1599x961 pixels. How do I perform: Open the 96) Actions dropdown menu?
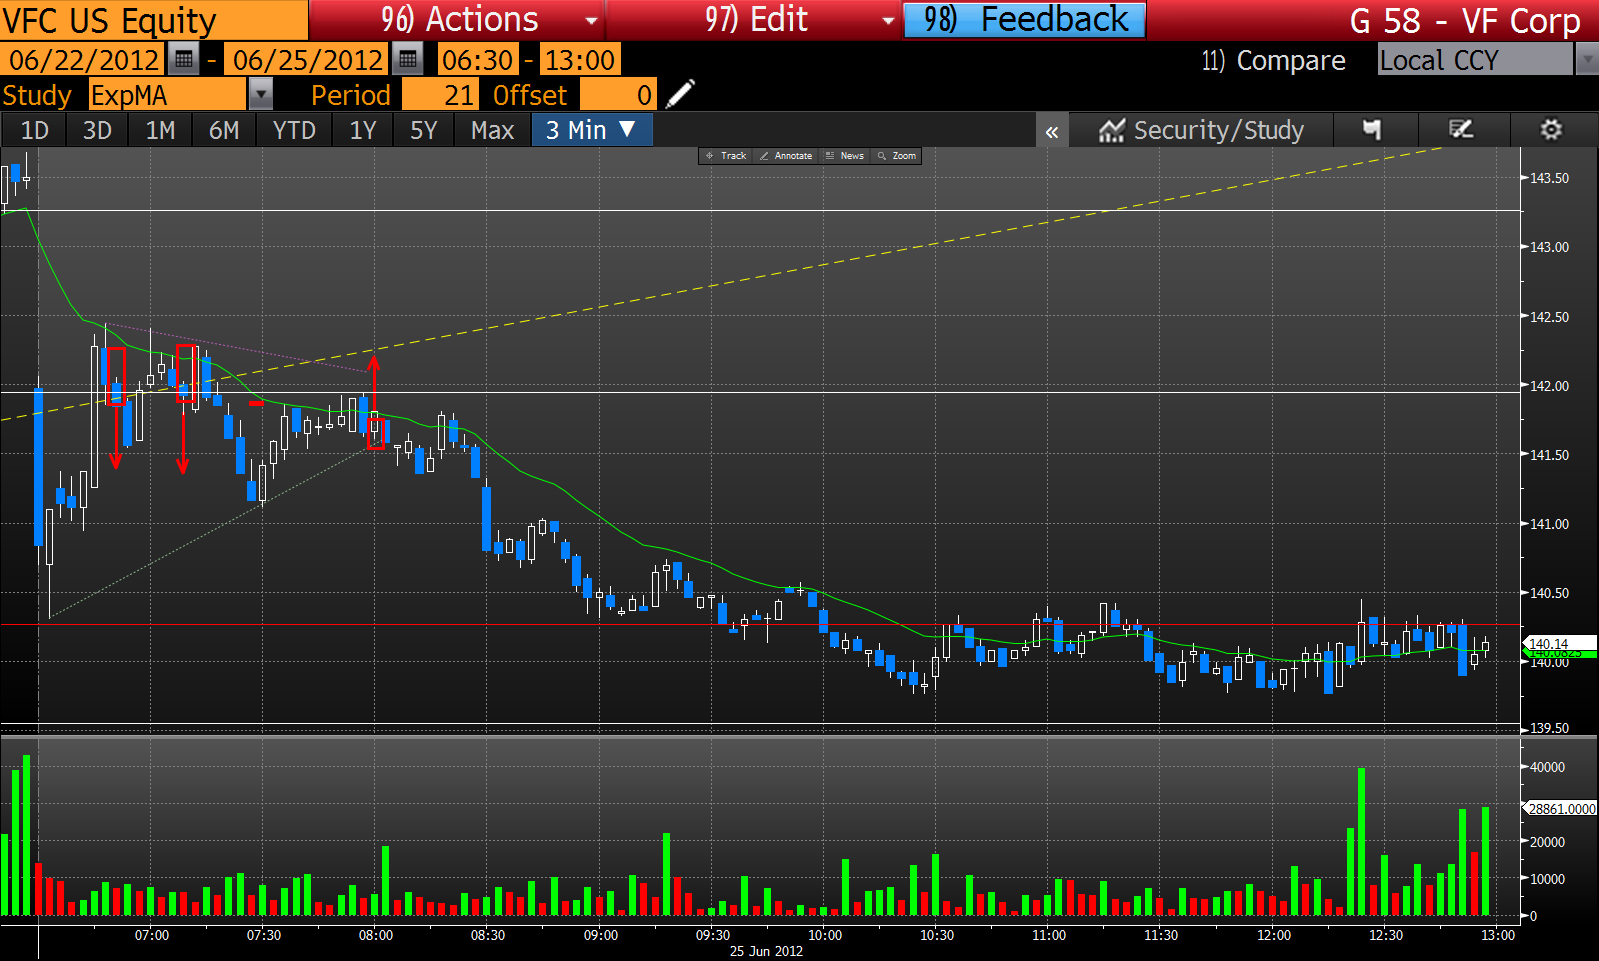point(457,20)
